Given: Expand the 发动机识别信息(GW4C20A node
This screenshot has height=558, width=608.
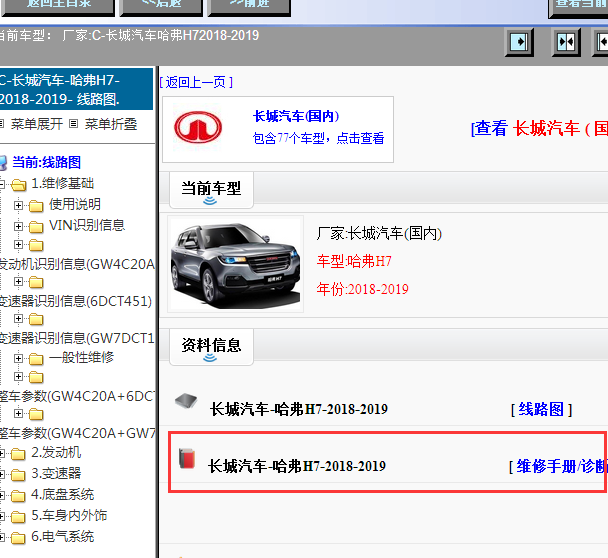Looking at the screenshot, I should coord(18,244).
